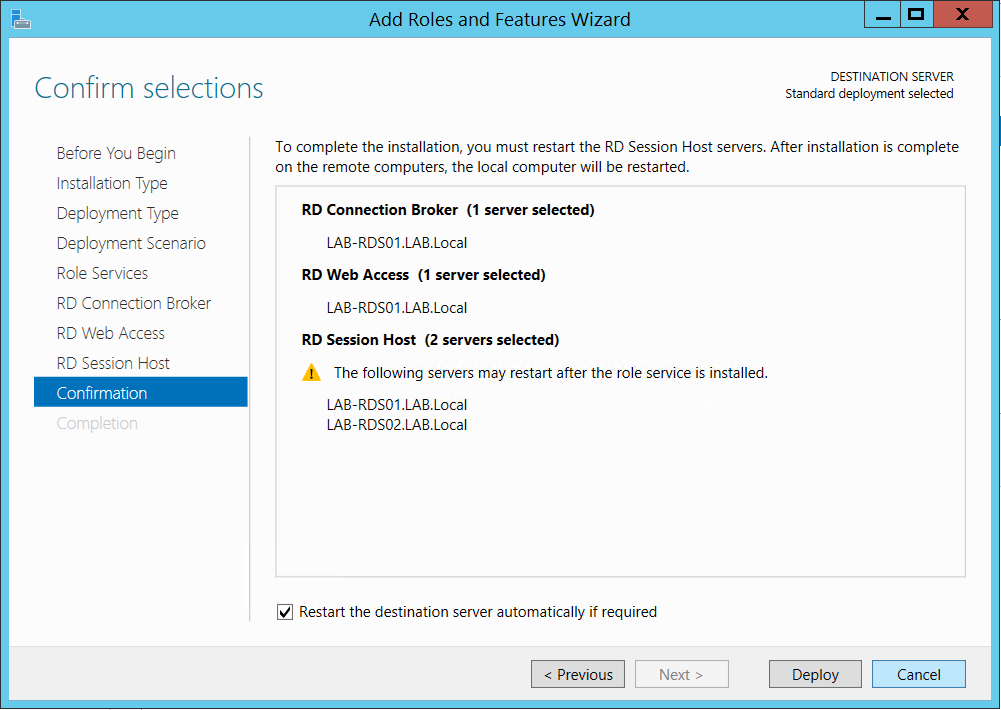Navigate to the Role Services step
Viewport: 1001px width, 710px height.
pyautogui.click(x=102, y=273)
